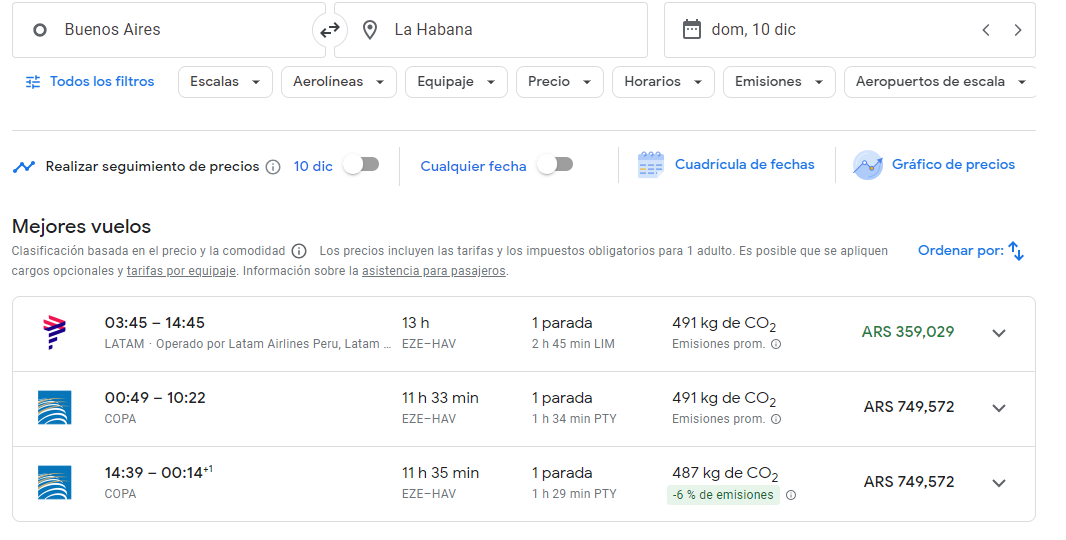Open Ordenar por sorting options

[x=970, y=251]
